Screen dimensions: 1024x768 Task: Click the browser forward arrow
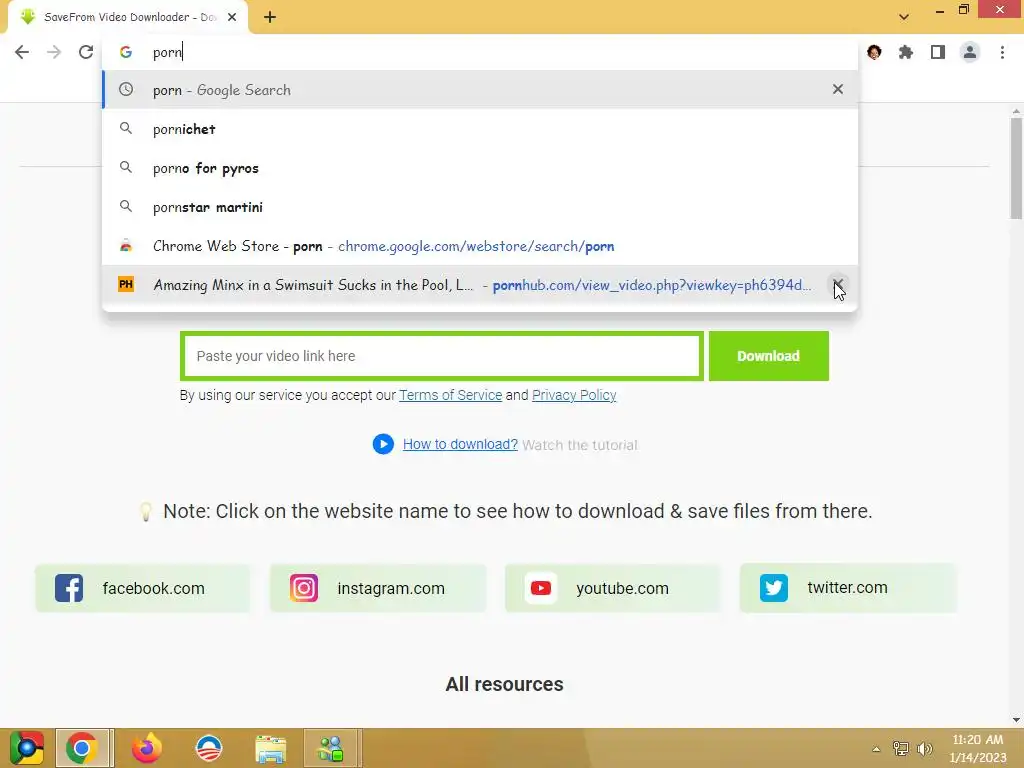54,52
